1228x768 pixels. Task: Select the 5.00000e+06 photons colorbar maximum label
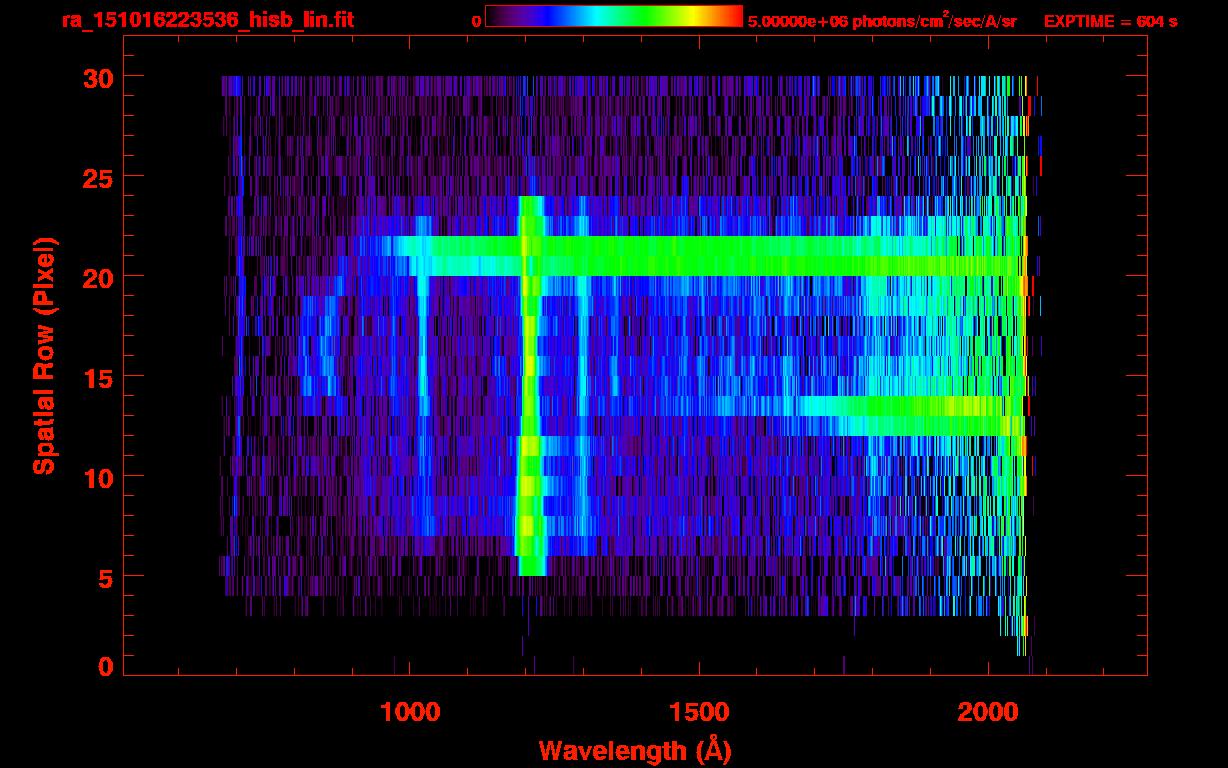[x=882, y=21]
